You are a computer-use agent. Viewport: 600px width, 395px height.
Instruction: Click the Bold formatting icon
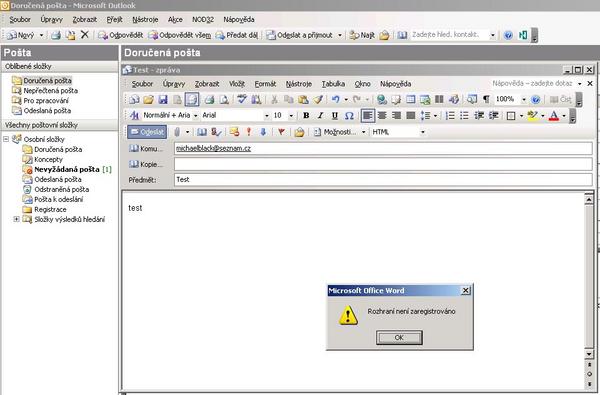pos(306,115)
